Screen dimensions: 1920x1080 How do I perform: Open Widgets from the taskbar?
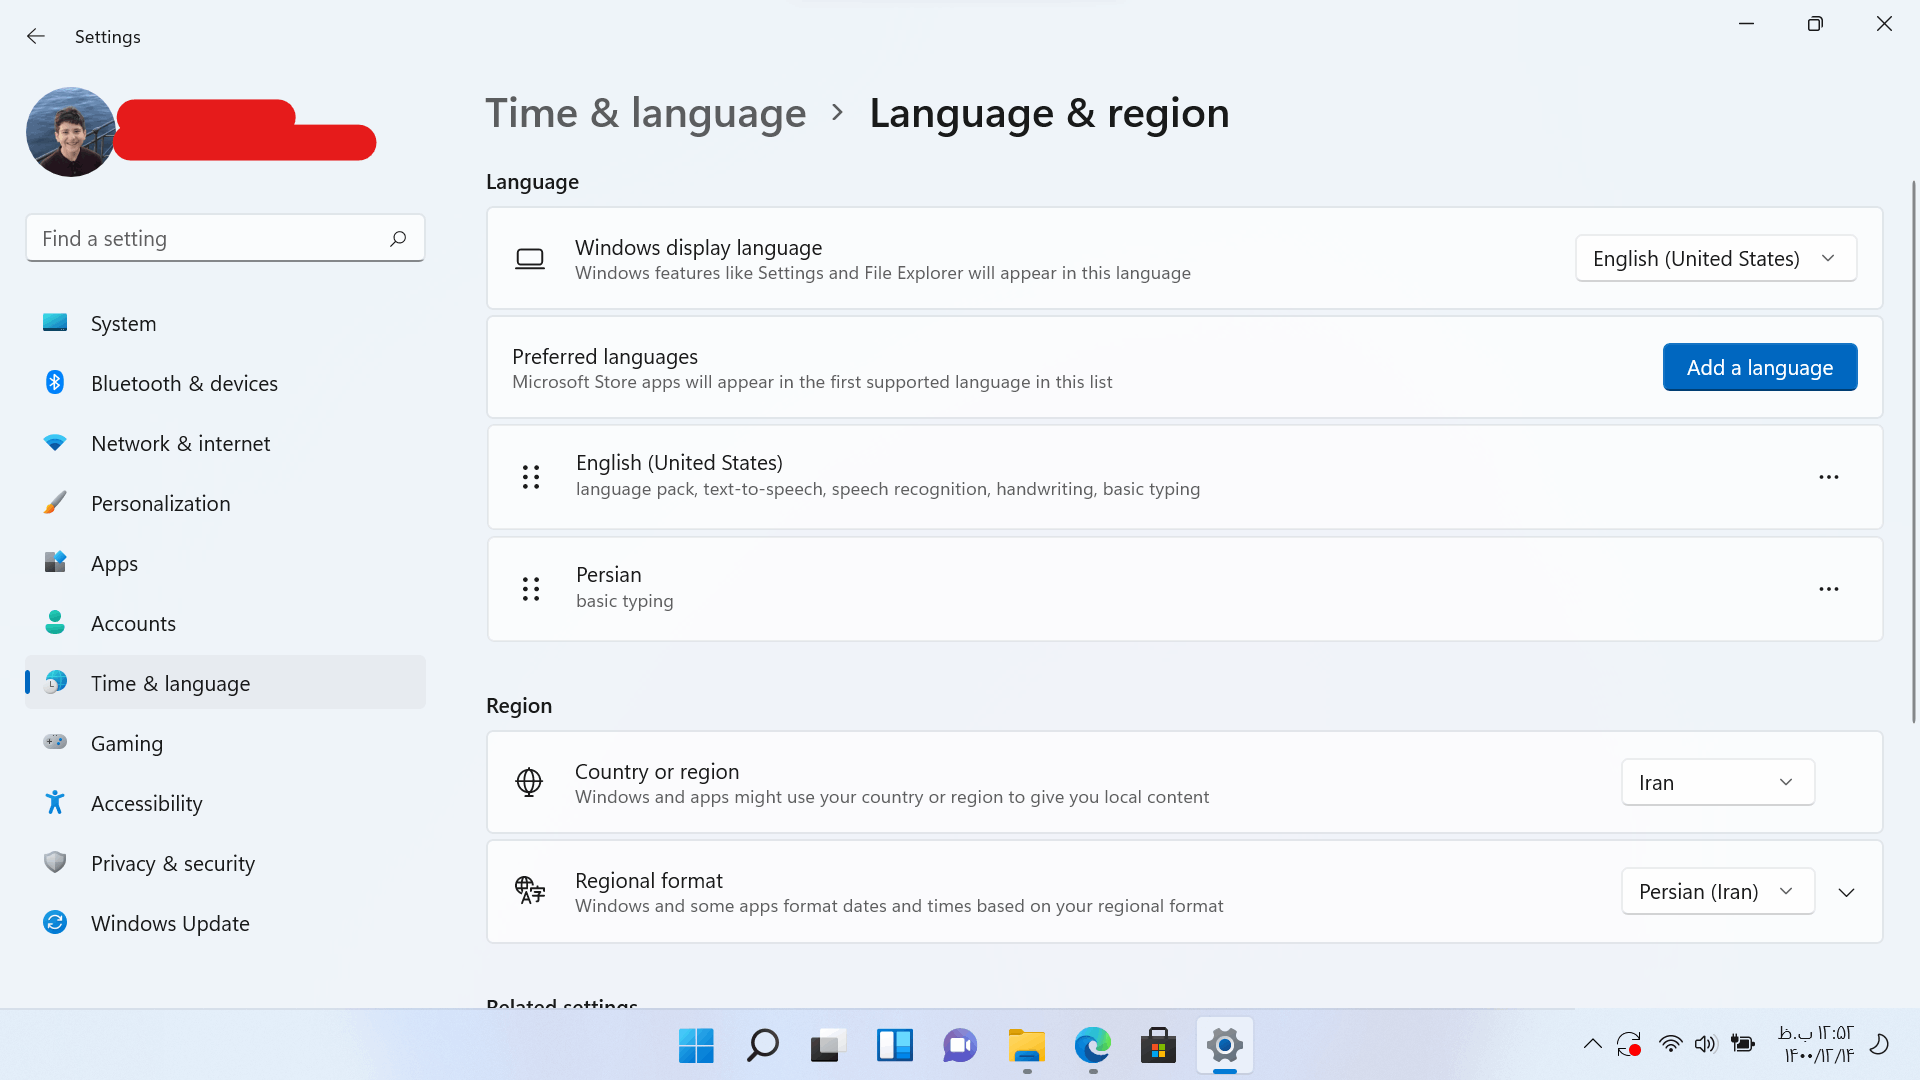pyautogui.click(x=895, y=1045)
